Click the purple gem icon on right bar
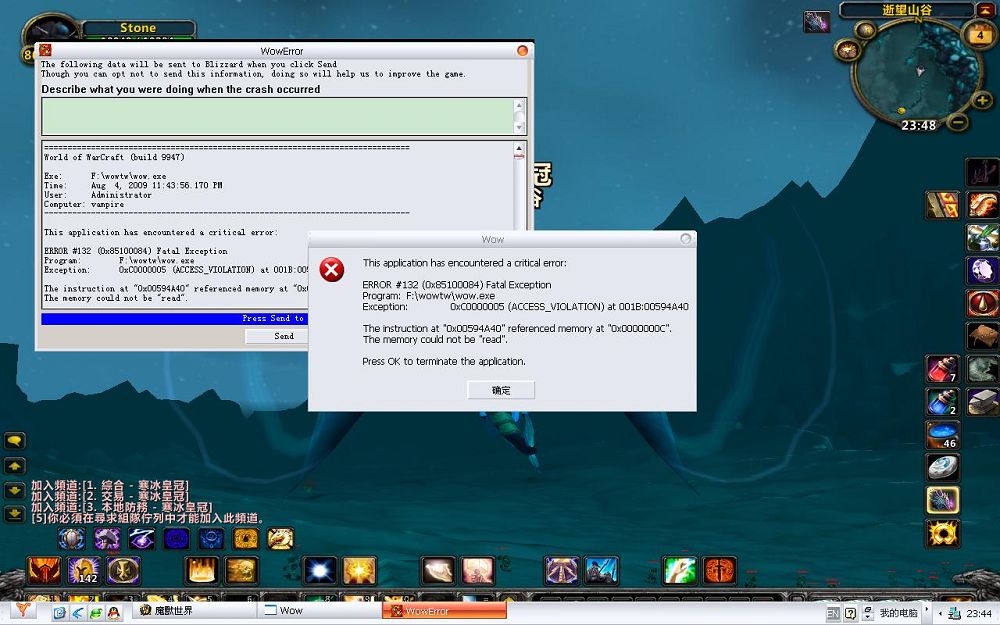This screenshot has width=1000, height=625. coord(982,270)
